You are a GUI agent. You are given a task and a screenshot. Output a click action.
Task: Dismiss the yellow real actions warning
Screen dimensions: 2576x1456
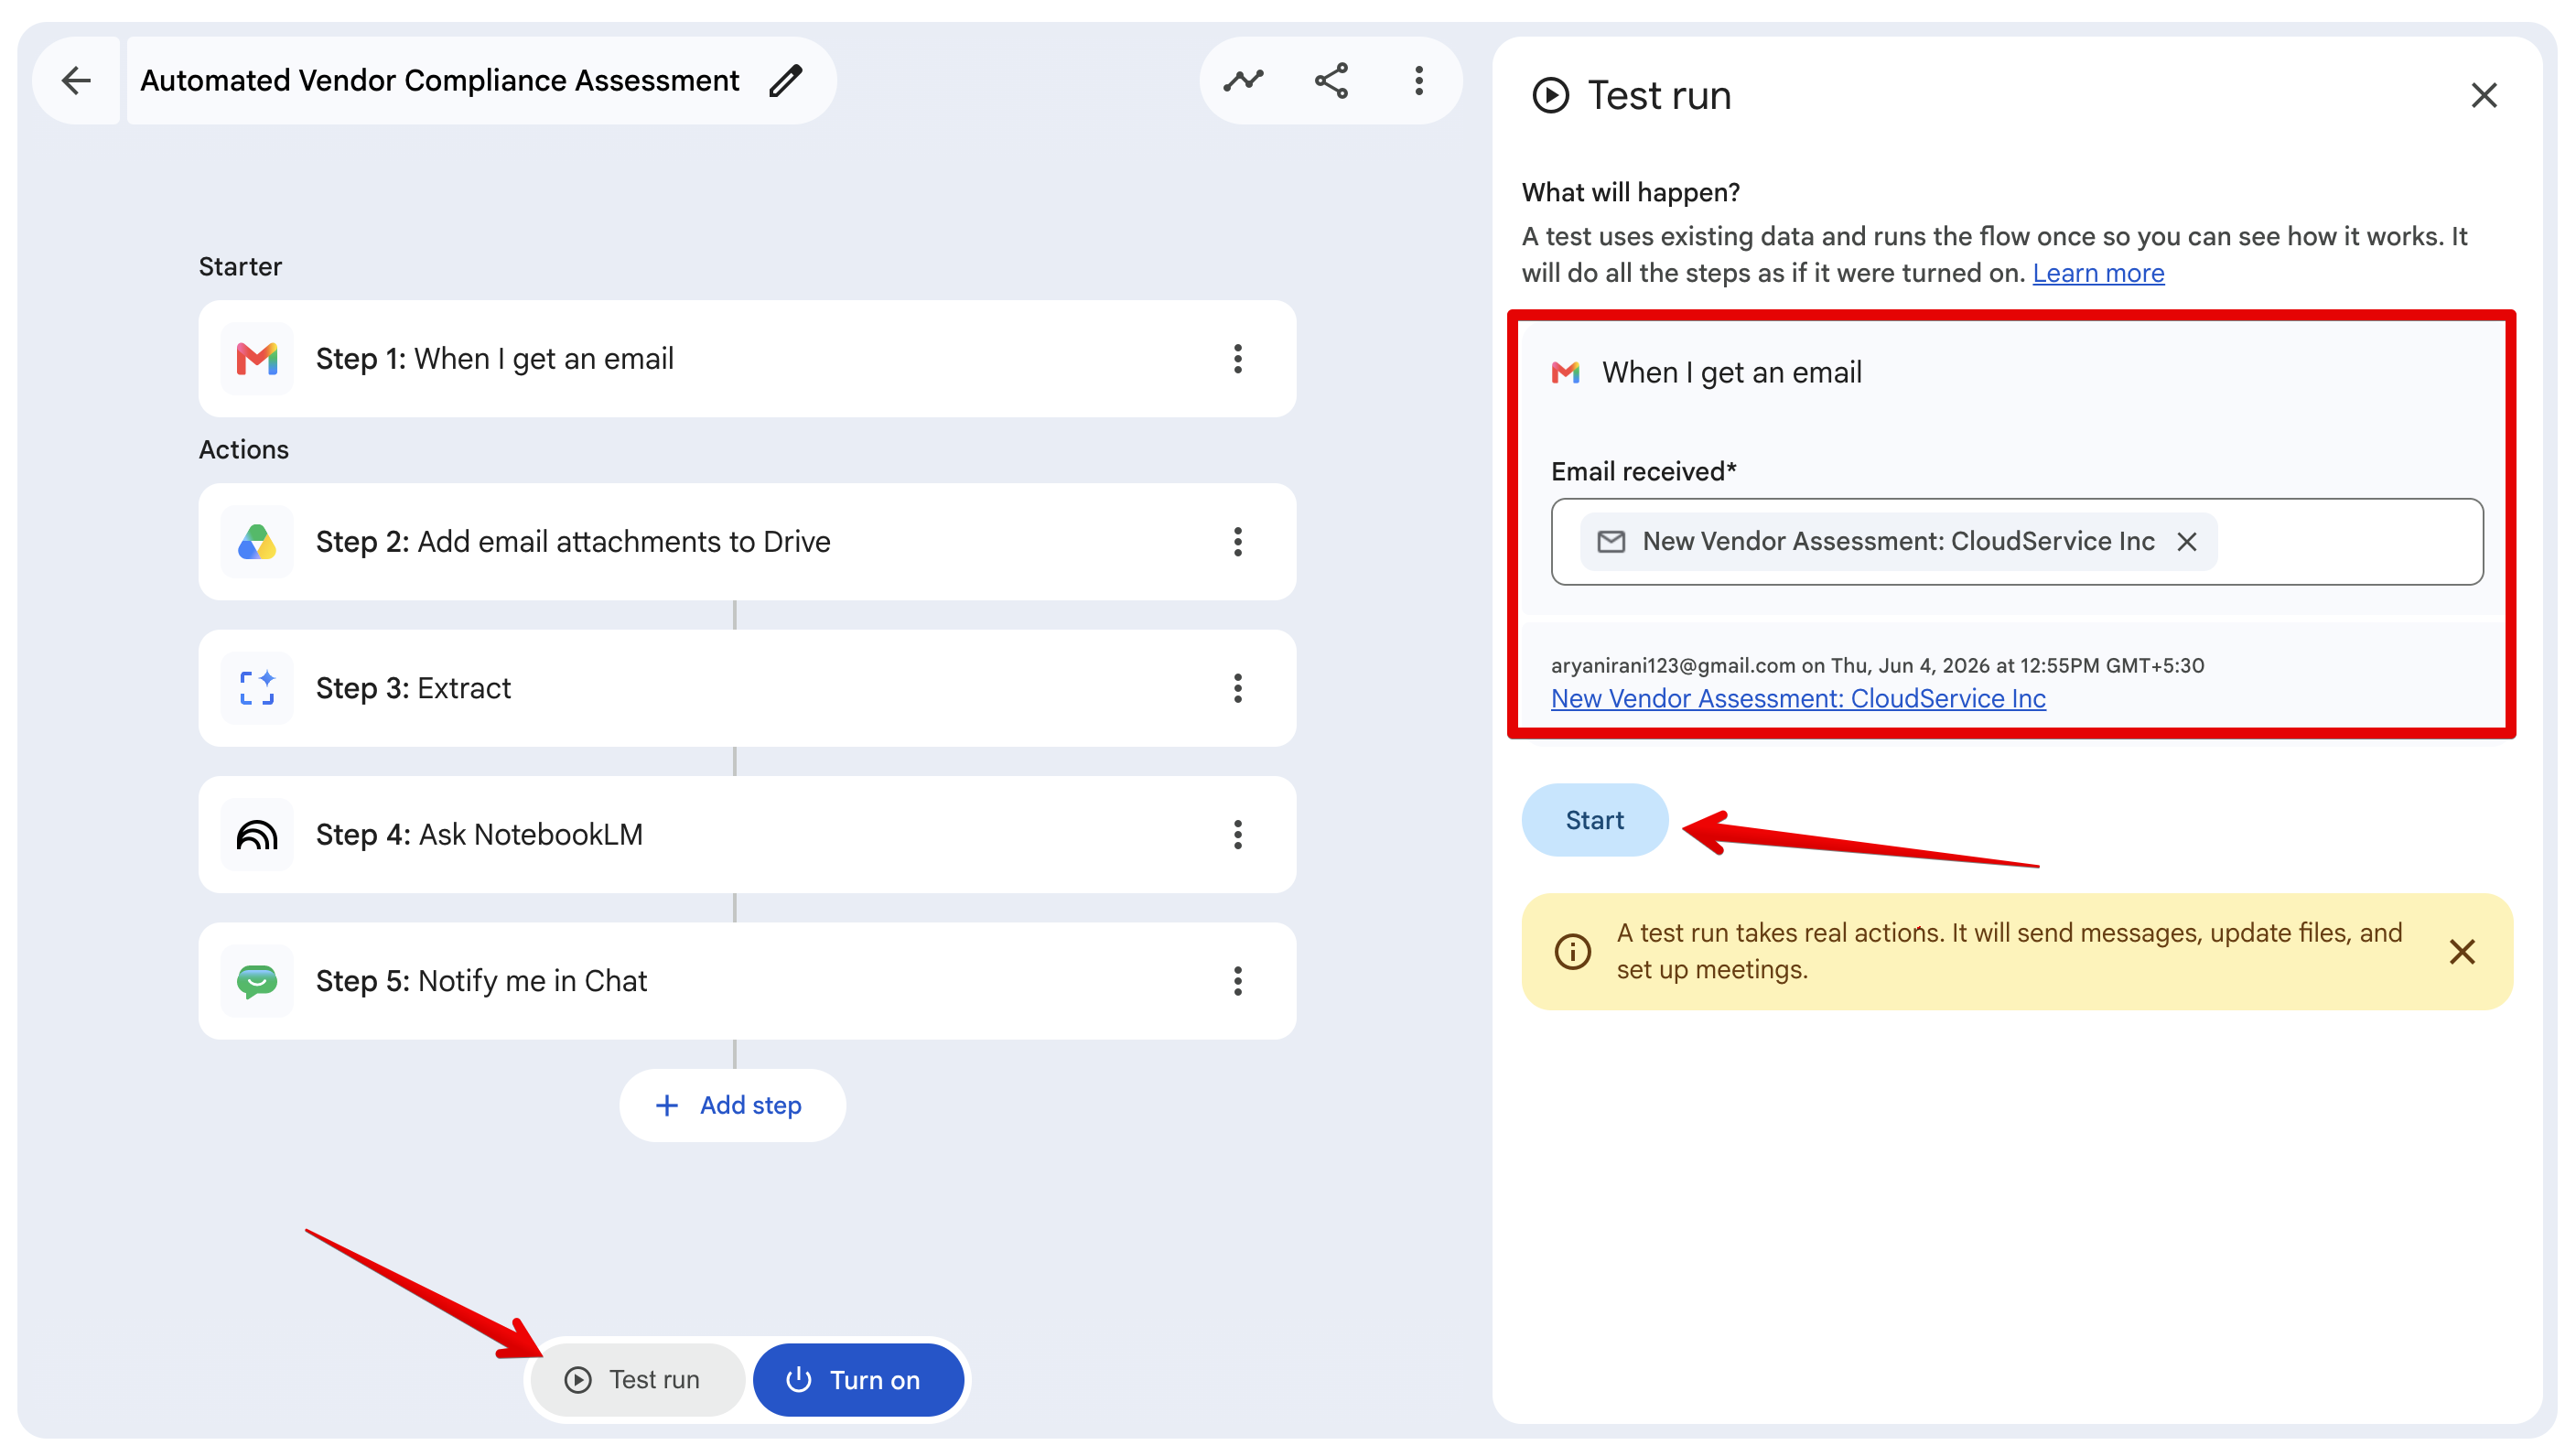point(2462,951)
